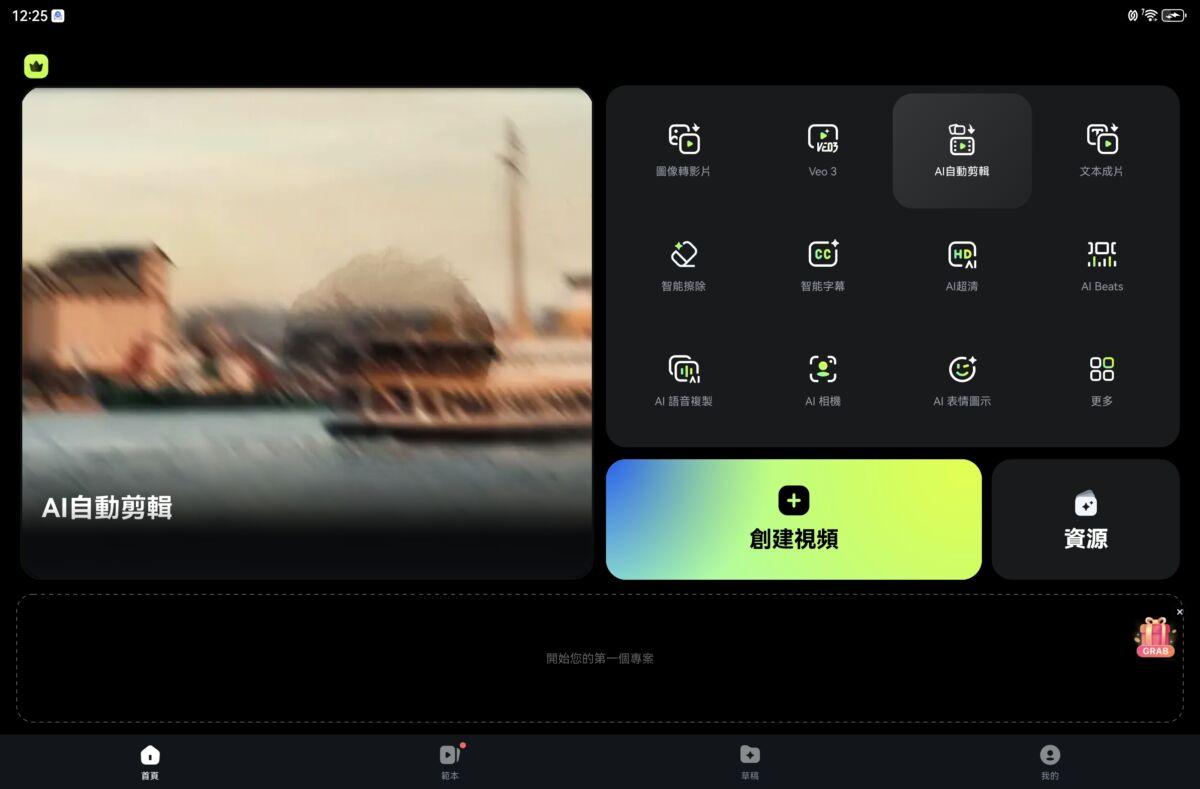
Task: Launch the Veo 3 generator
Action: [822, 150]
